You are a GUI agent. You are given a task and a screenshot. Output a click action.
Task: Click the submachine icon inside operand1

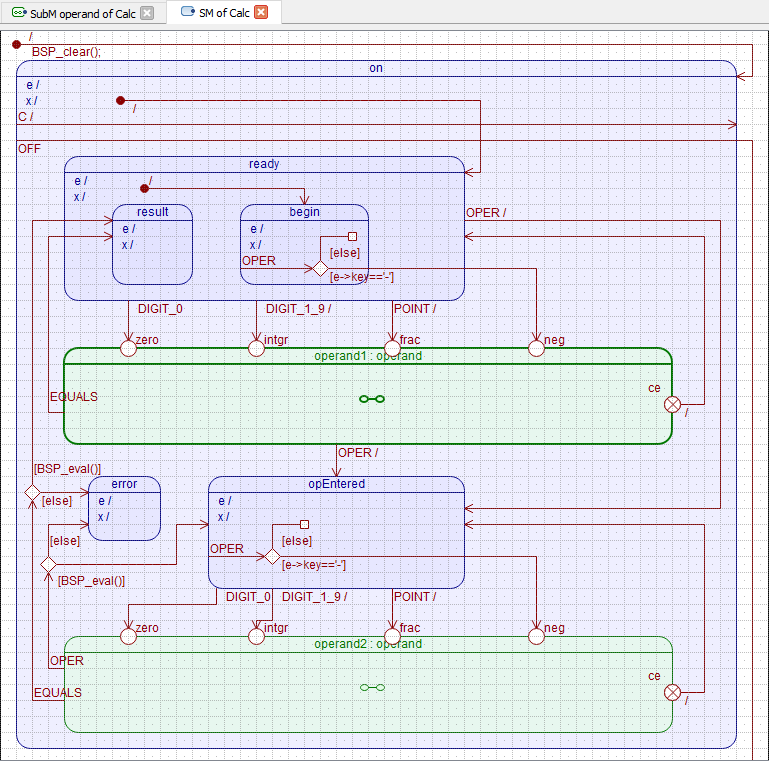coord(372,399)
